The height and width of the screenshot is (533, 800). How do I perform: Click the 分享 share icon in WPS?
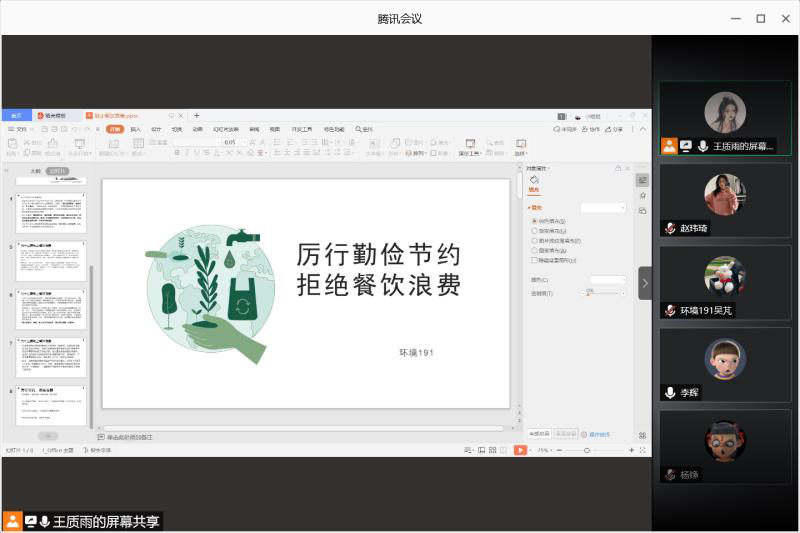click(x=614, y=129)
